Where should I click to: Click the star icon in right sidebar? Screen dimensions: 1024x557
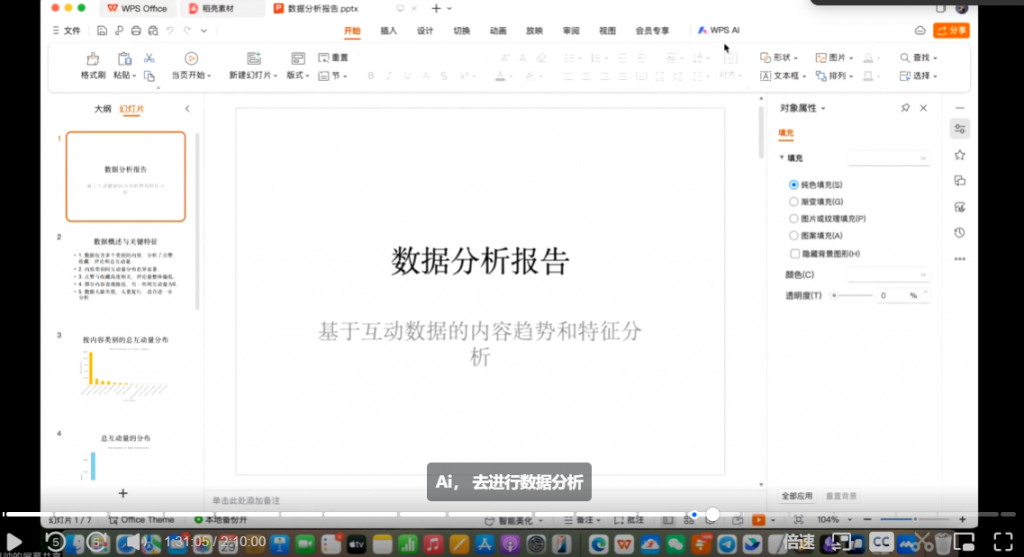[960, 155]
